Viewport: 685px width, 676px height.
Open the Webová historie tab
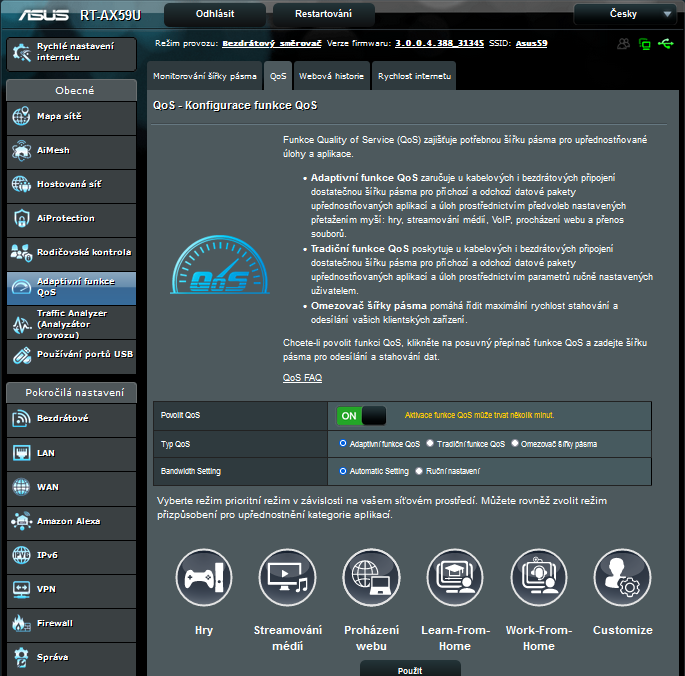point(331,76)
